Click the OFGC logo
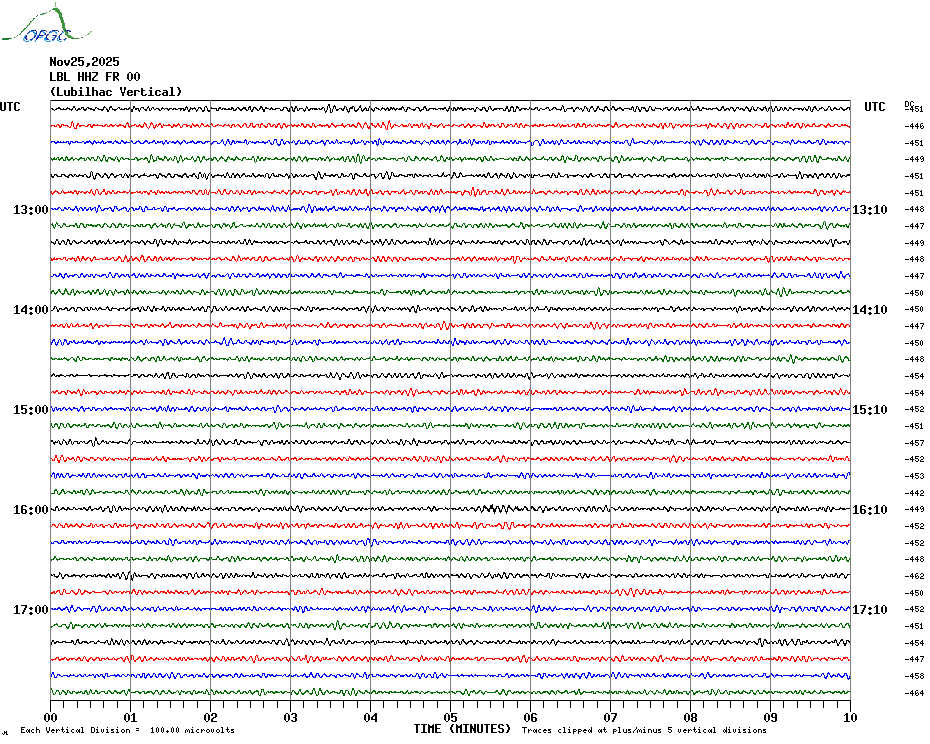 coord(46,23)
